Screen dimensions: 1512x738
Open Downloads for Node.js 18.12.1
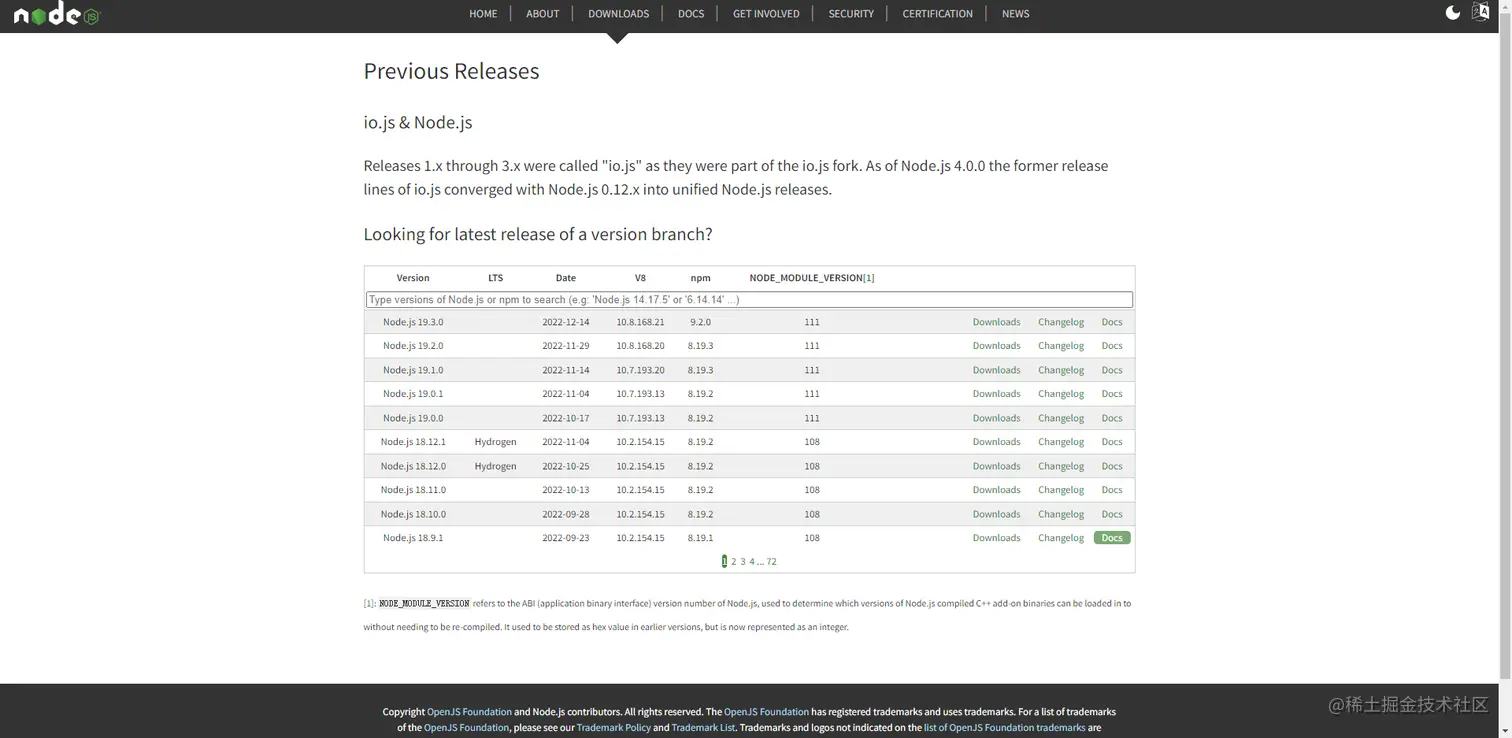point(997,442)
